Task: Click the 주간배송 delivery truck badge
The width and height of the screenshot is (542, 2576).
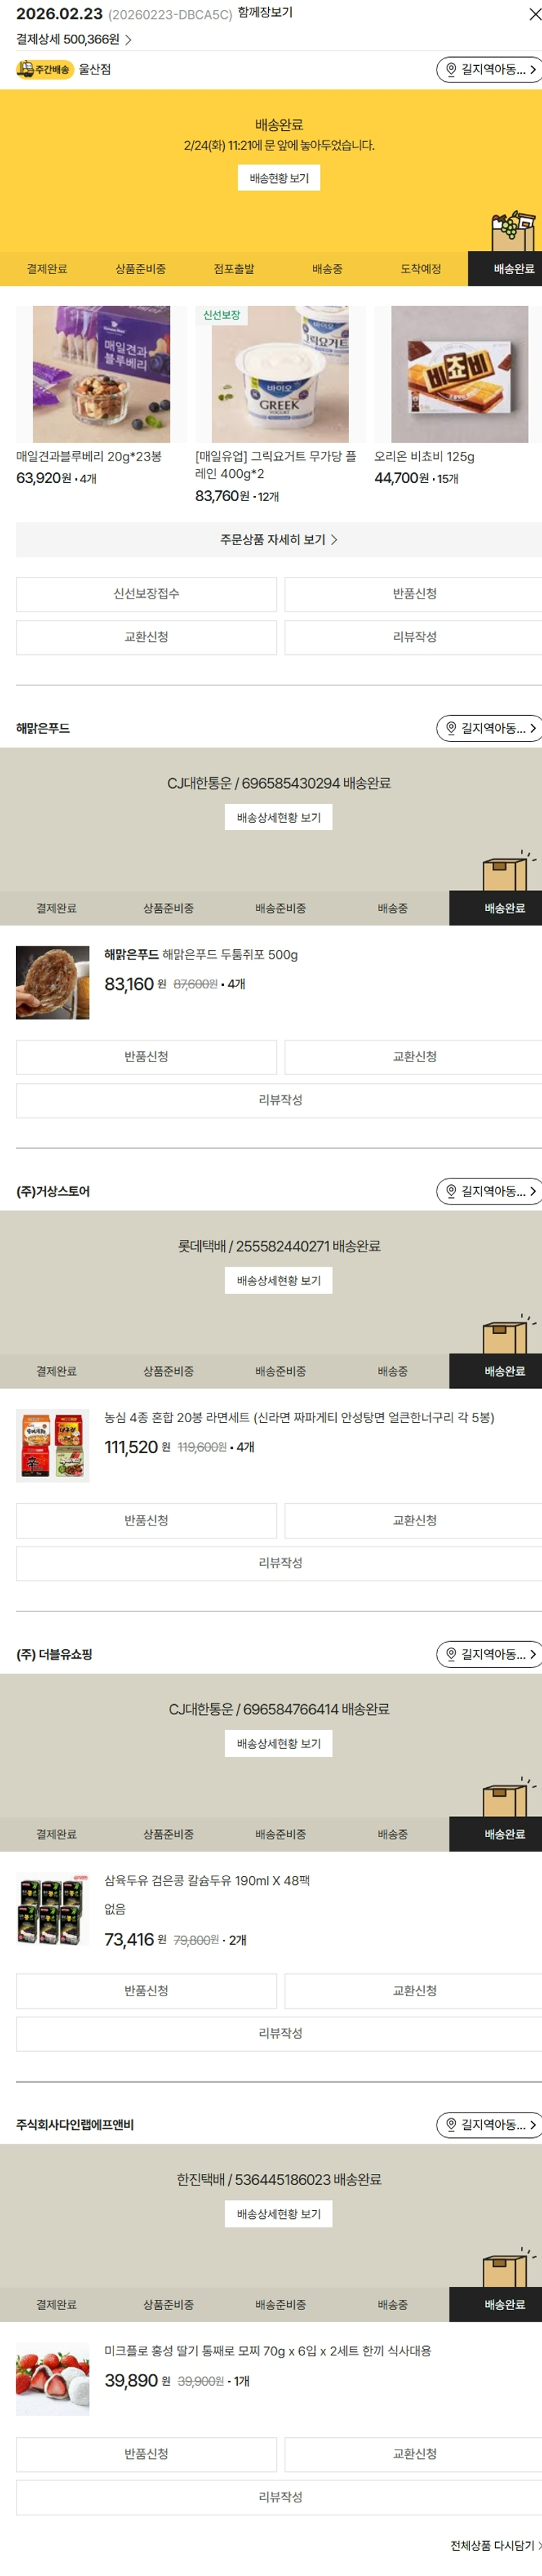Action: coord(45,69)
